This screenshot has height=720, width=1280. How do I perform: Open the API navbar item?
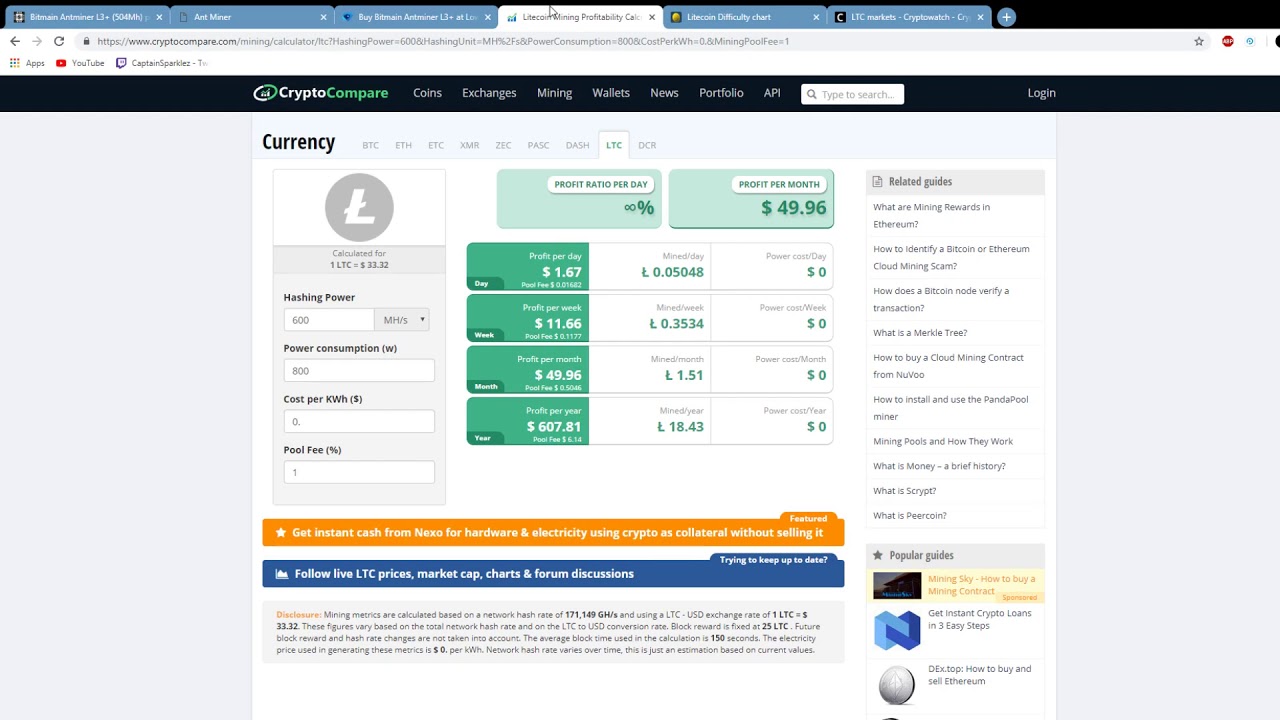772,93
